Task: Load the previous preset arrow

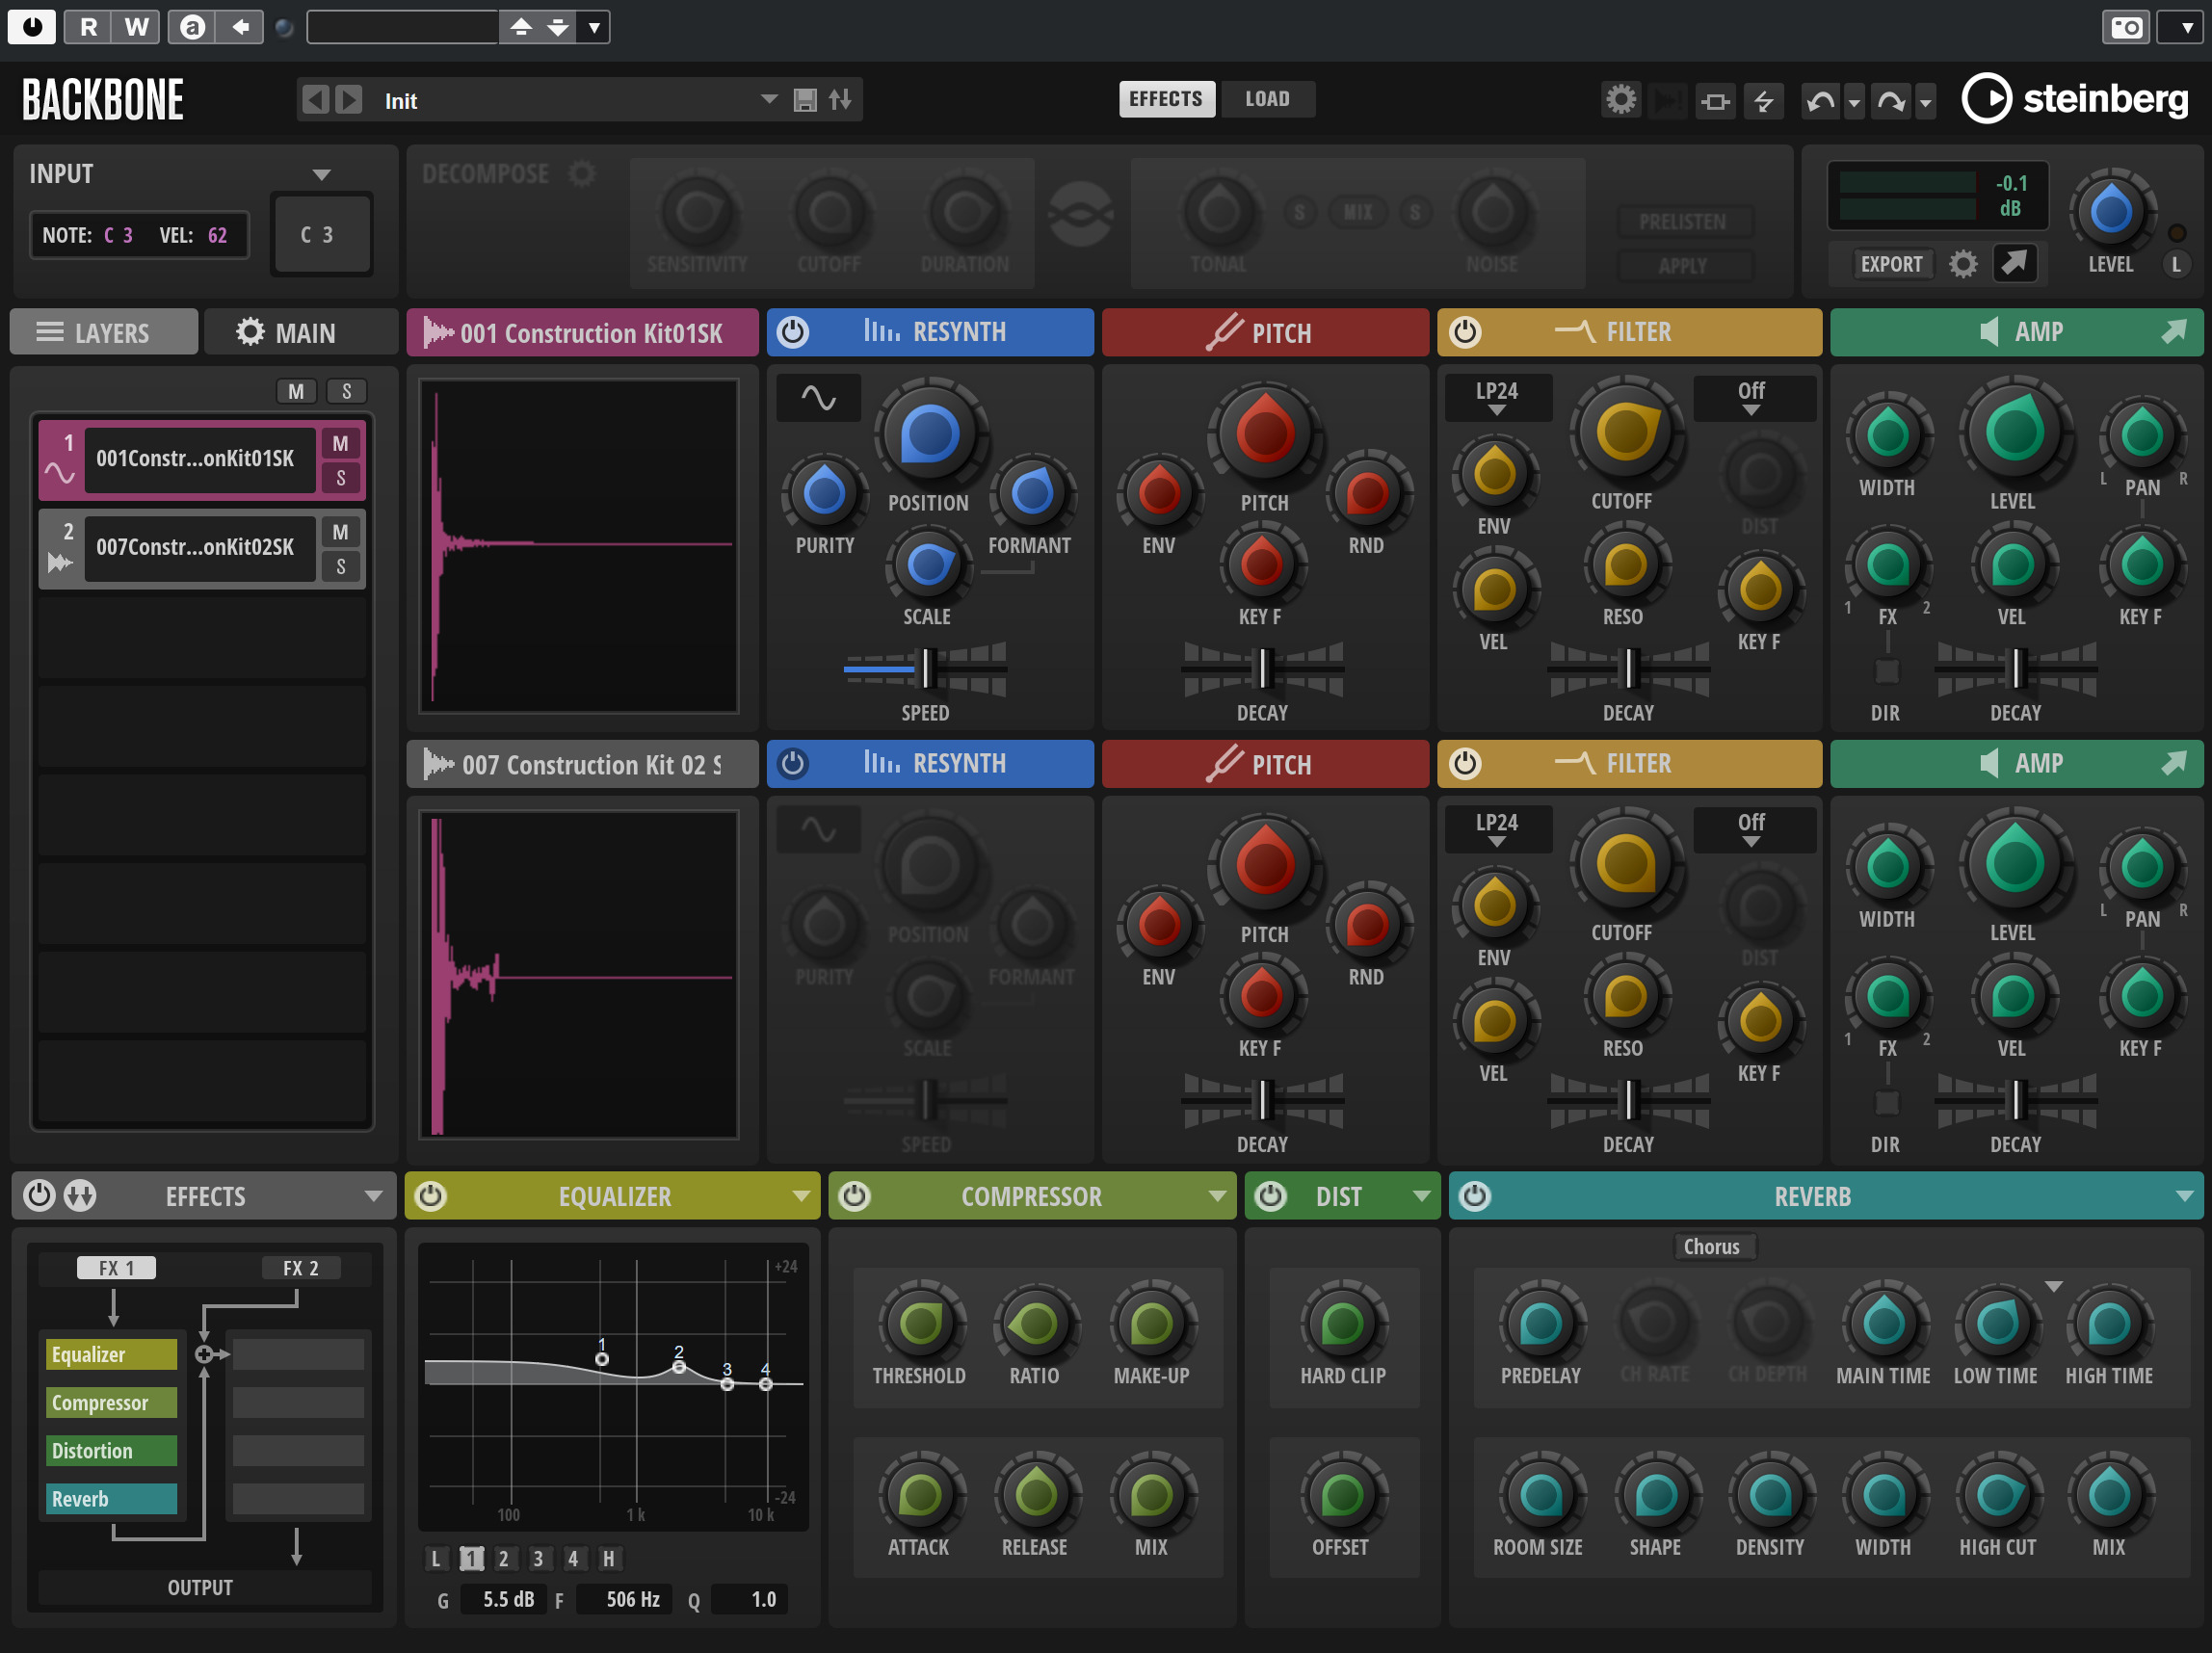Action: tap(316, 100)
